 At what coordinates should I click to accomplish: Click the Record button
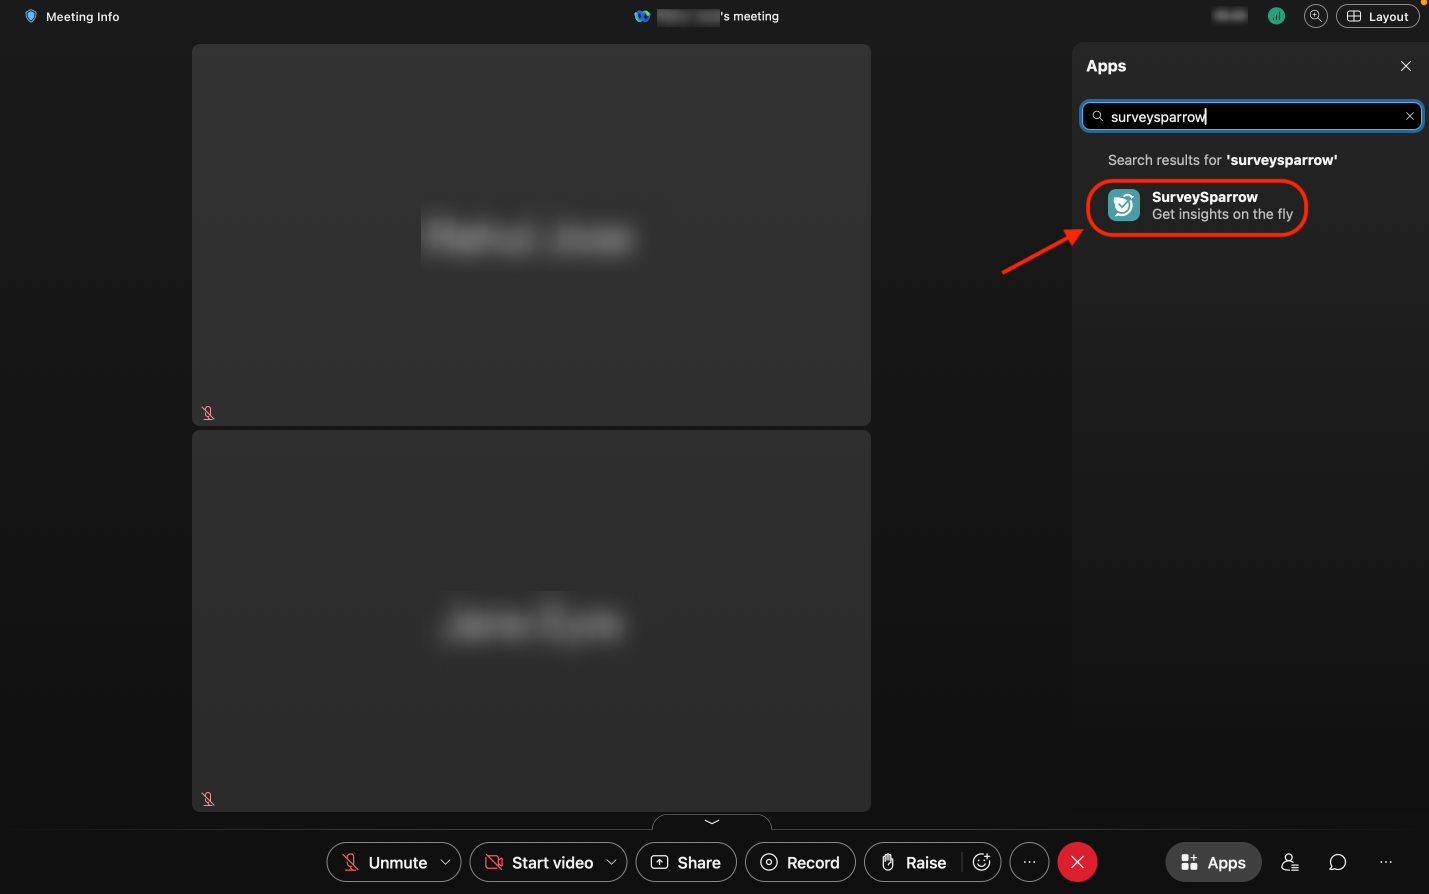click(800, 862)
